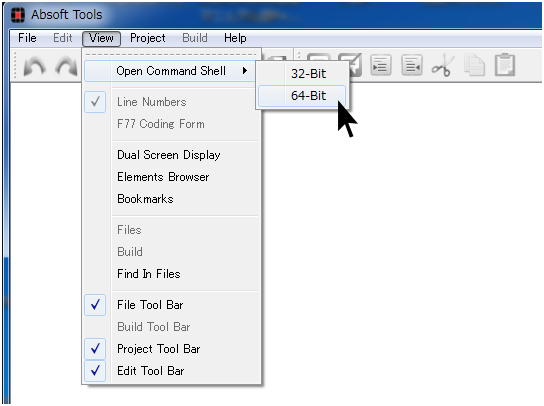The width and height of the screenshot is (544, 406).
Task: Open Find In Files panel
Action: 148,274
